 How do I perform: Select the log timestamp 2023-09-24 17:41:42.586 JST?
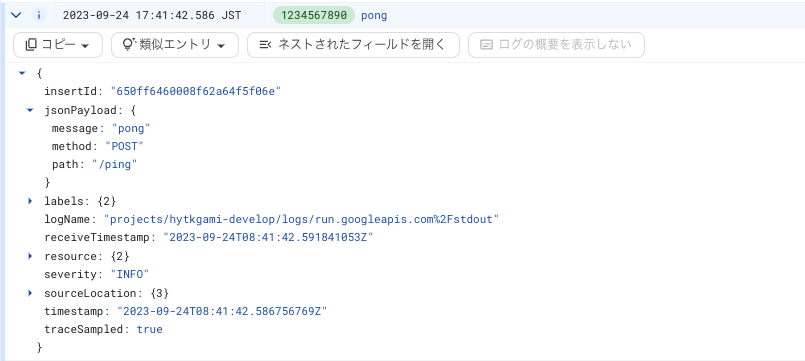pyautogui.click(x=152, y=15)
